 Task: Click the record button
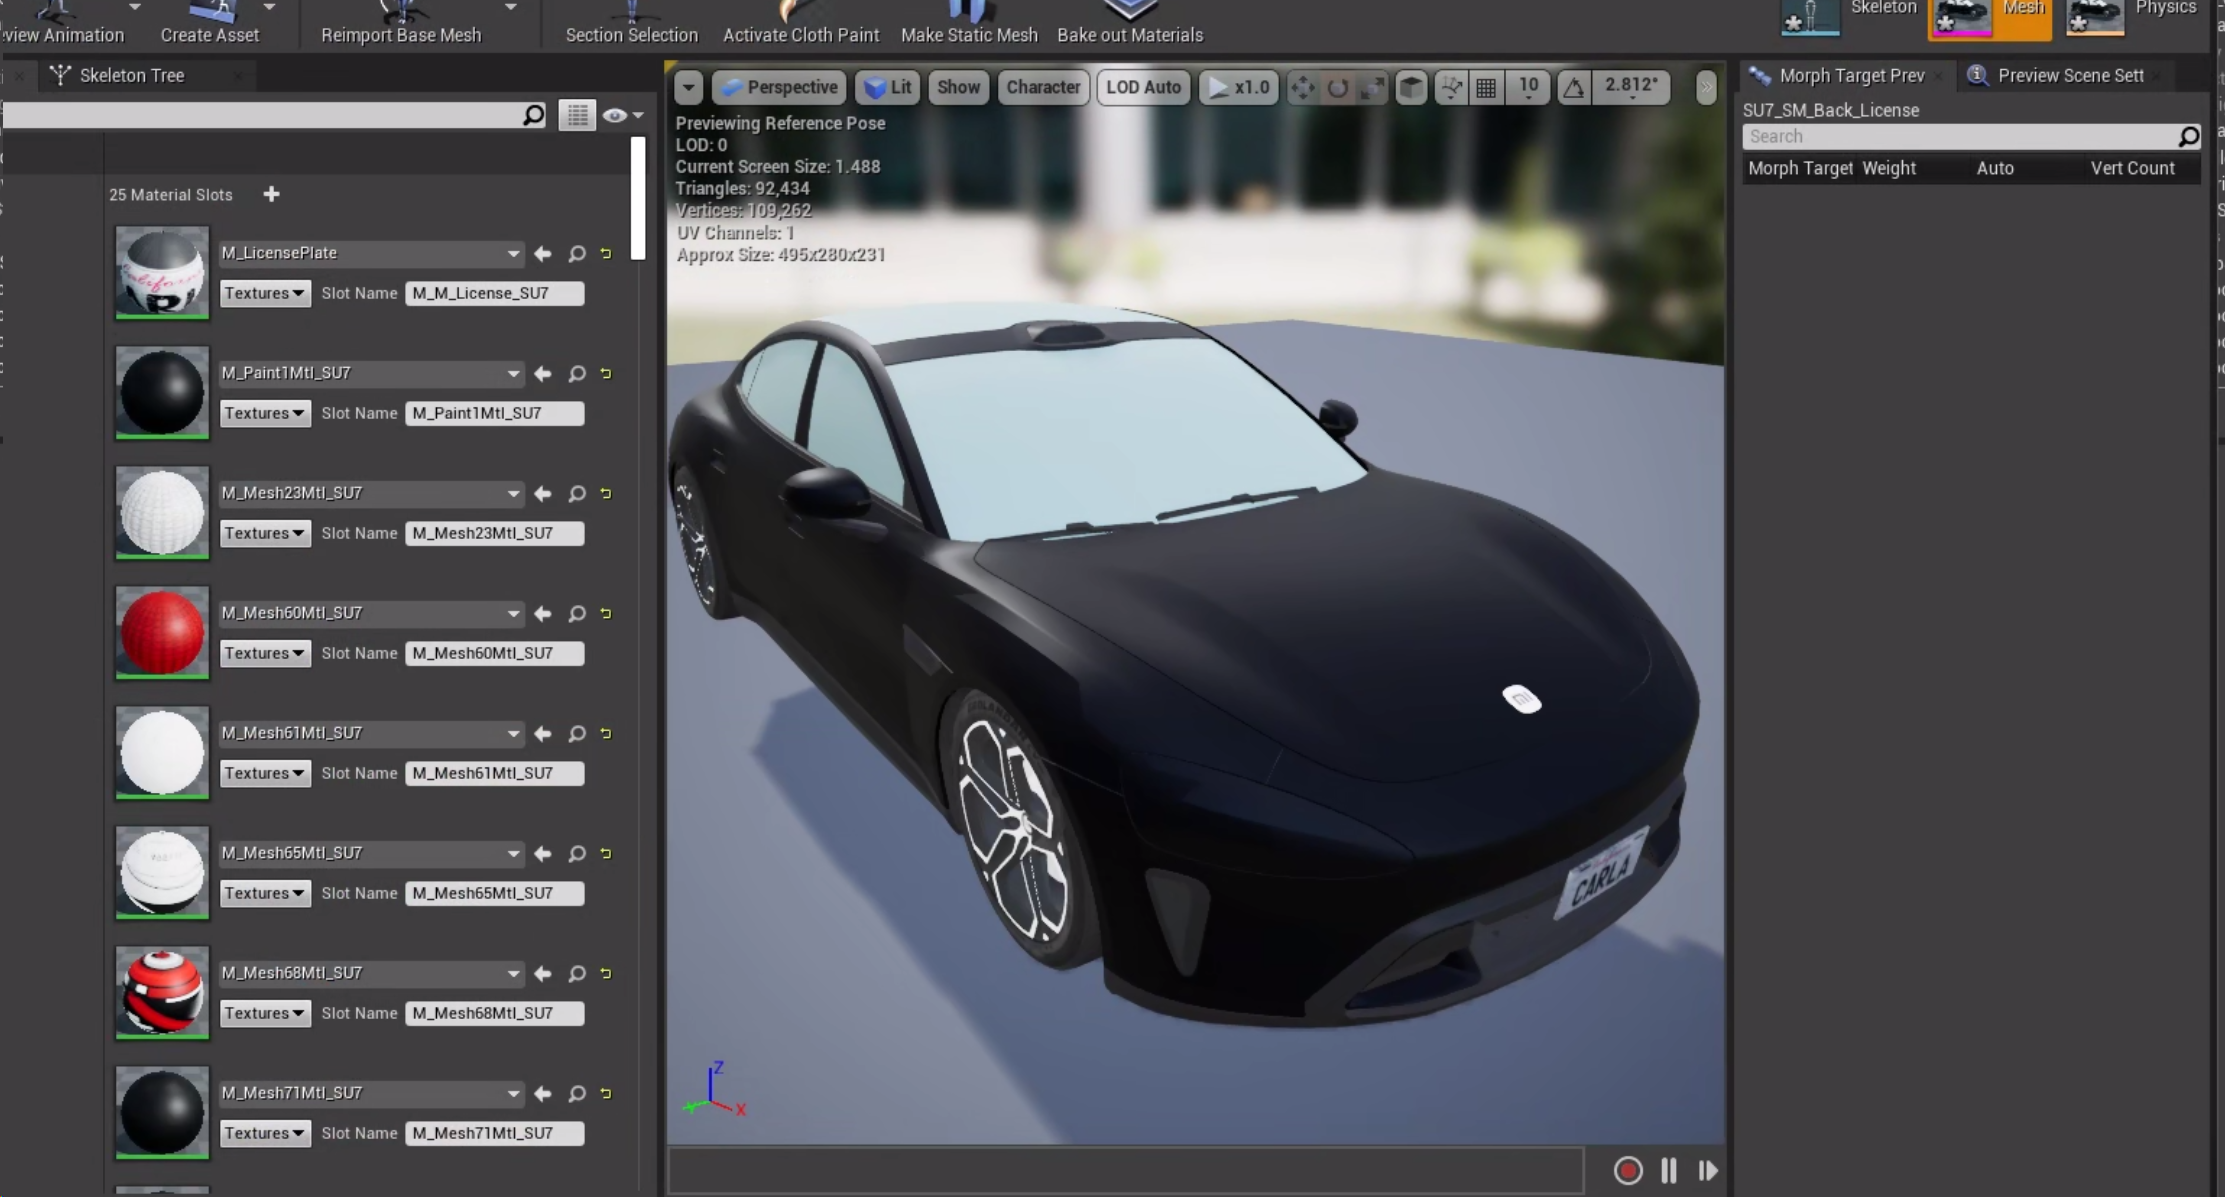(1627, 1170)
